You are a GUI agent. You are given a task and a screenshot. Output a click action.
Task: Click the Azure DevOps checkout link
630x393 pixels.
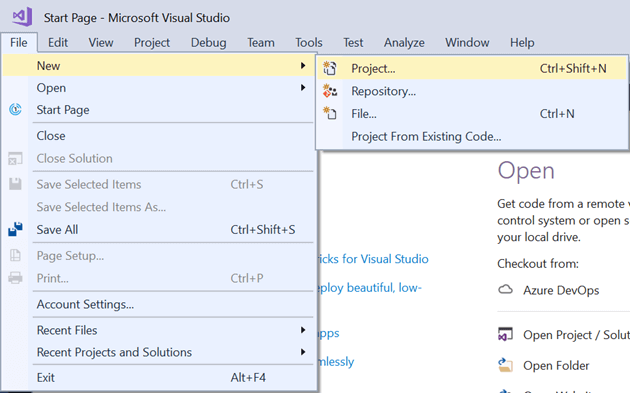click(x=561, y=290)
